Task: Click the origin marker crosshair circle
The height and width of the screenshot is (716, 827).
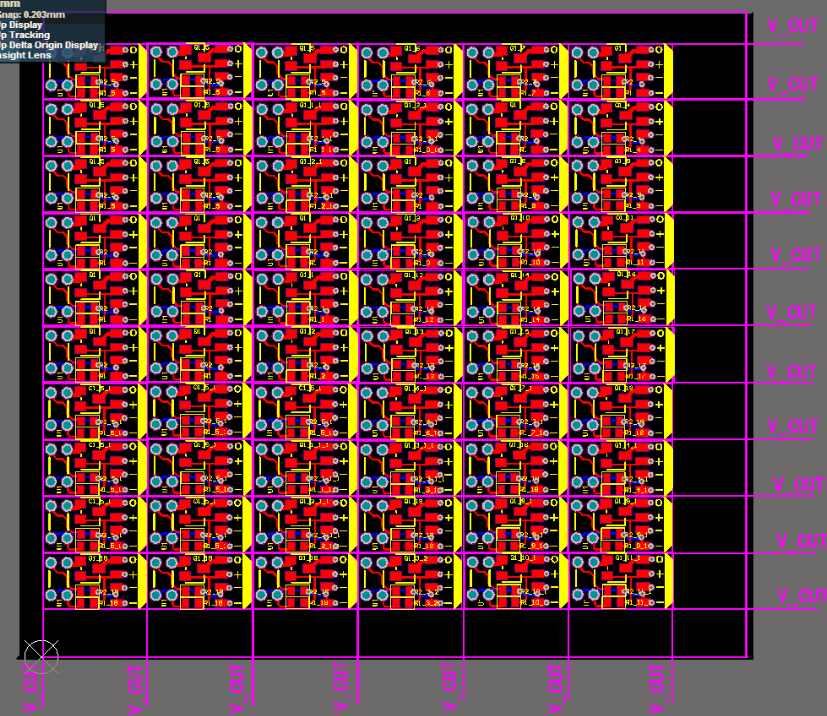Action: click(41, 656)
